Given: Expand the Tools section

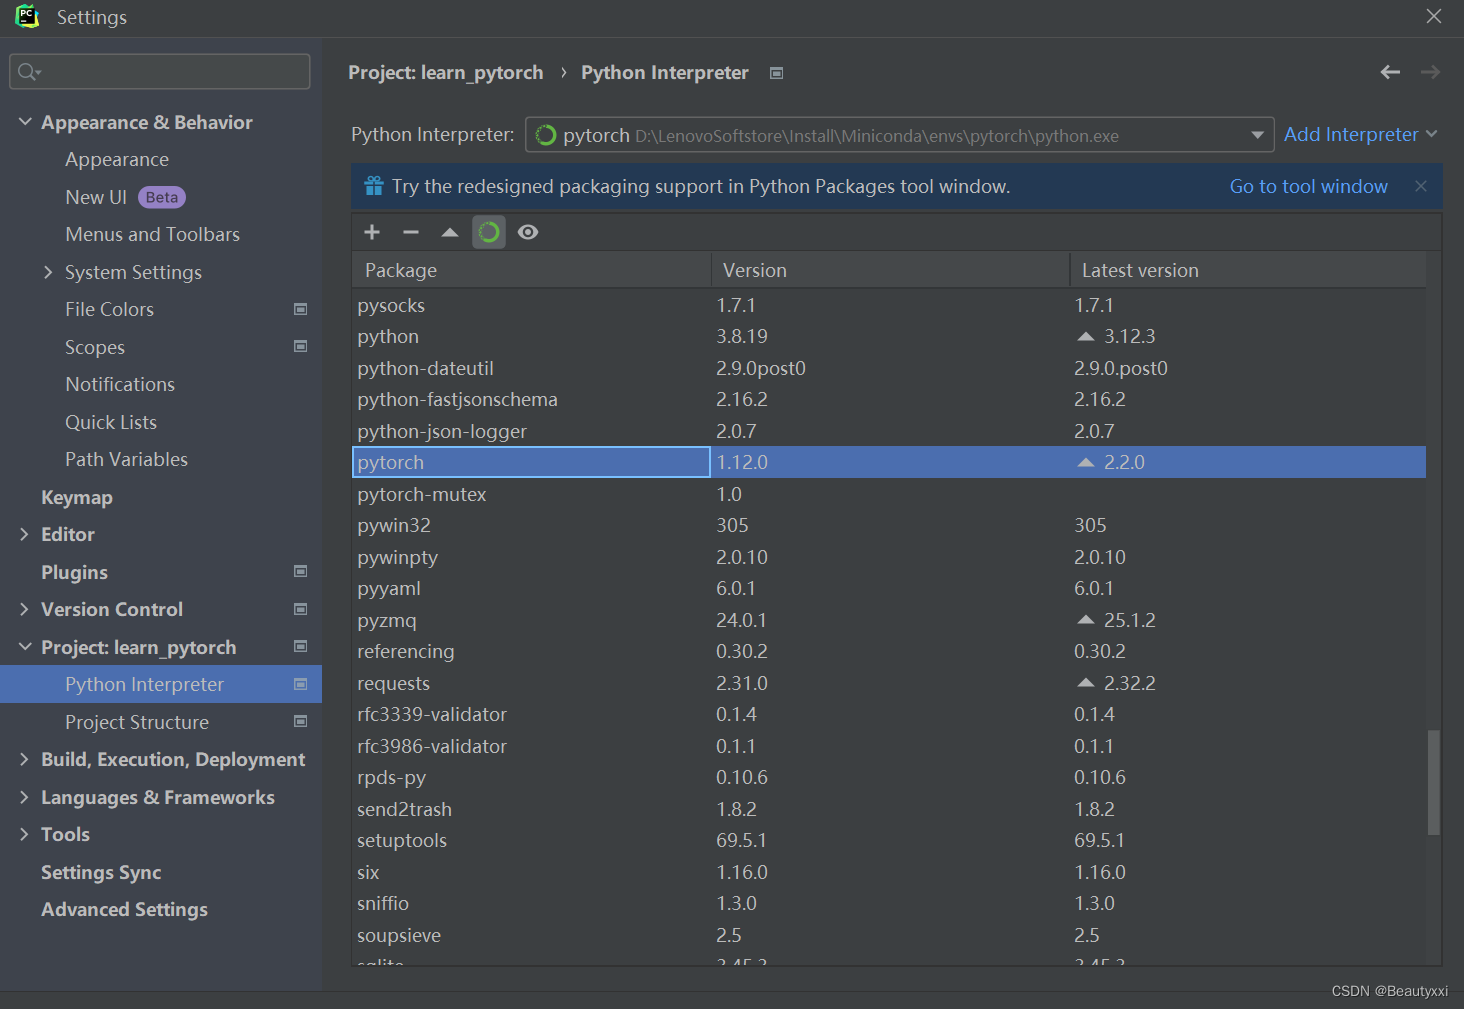Looking at the screenshot, I should click(x=25, y=834).
